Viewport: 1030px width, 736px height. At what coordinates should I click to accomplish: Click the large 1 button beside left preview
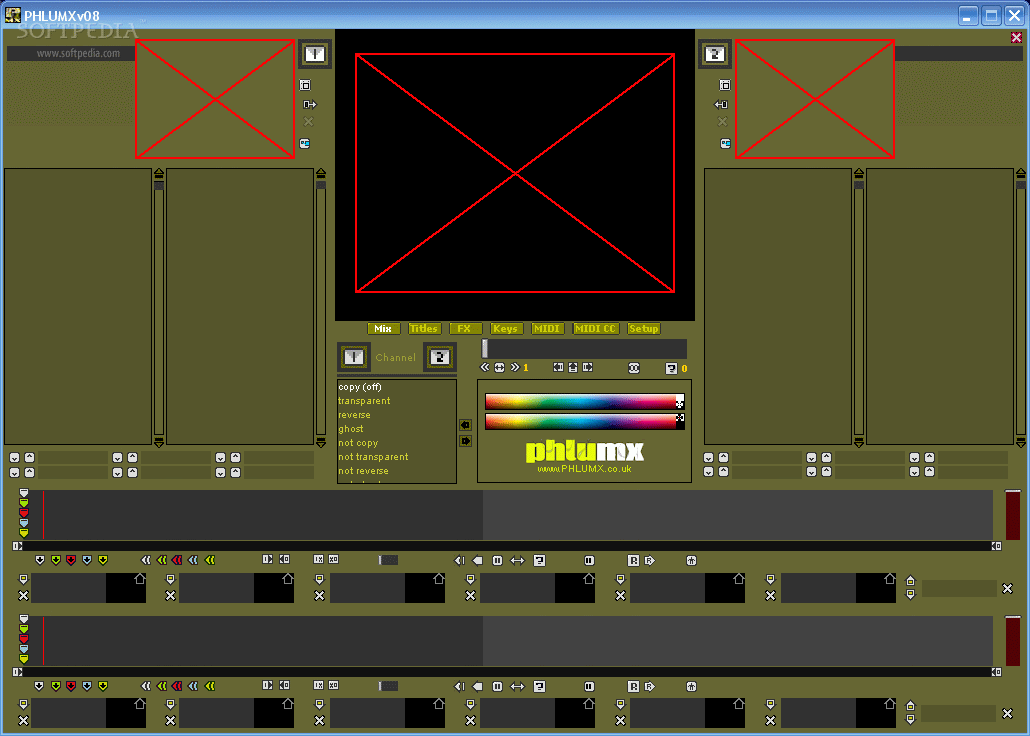(315, 54)
